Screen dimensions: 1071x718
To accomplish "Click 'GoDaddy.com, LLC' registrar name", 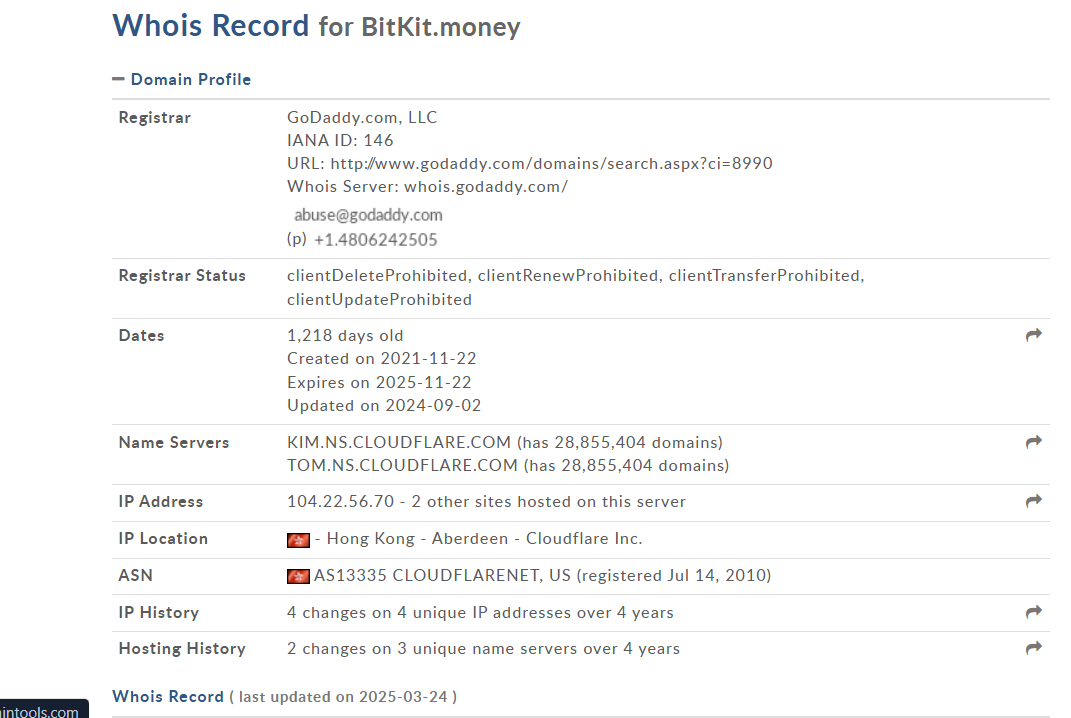I will click(x=362, y=118).
